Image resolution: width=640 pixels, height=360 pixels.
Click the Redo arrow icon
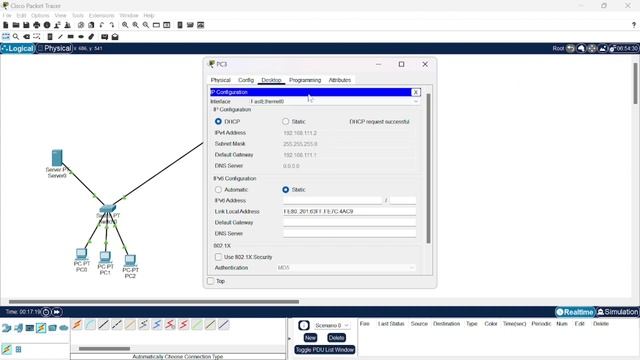(112, 25)
